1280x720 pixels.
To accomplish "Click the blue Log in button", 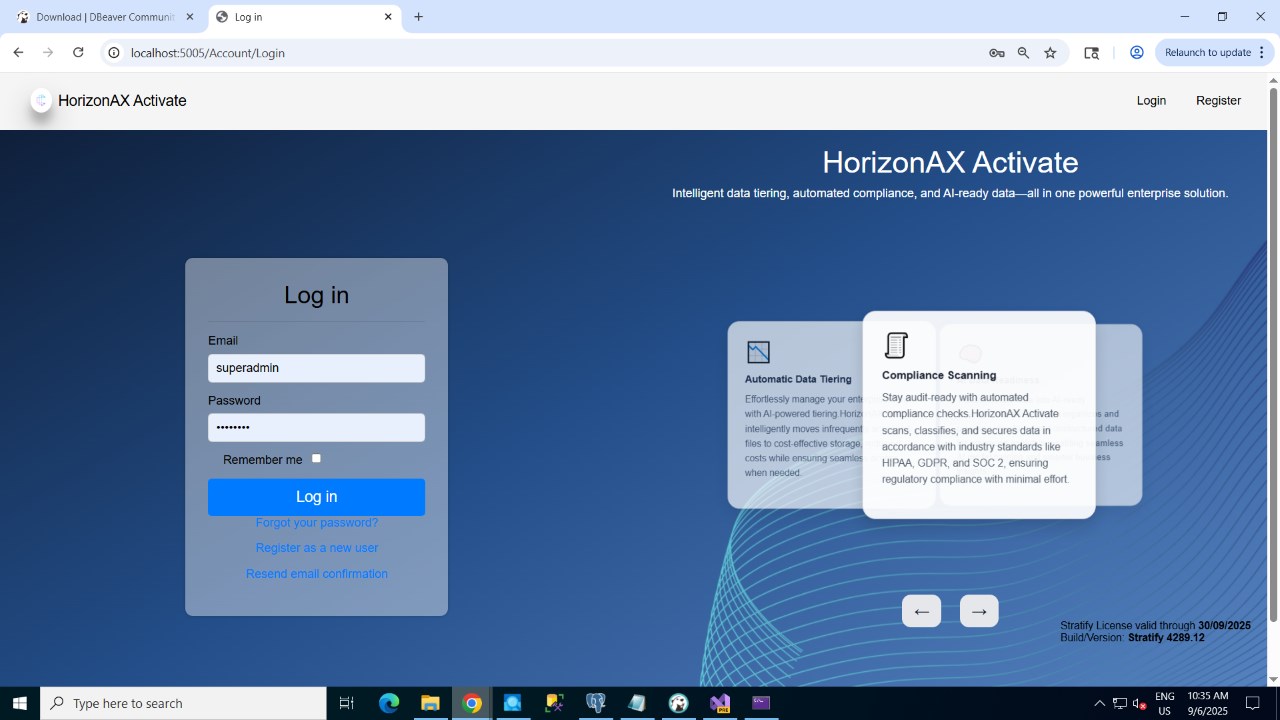I will (316, 497).
